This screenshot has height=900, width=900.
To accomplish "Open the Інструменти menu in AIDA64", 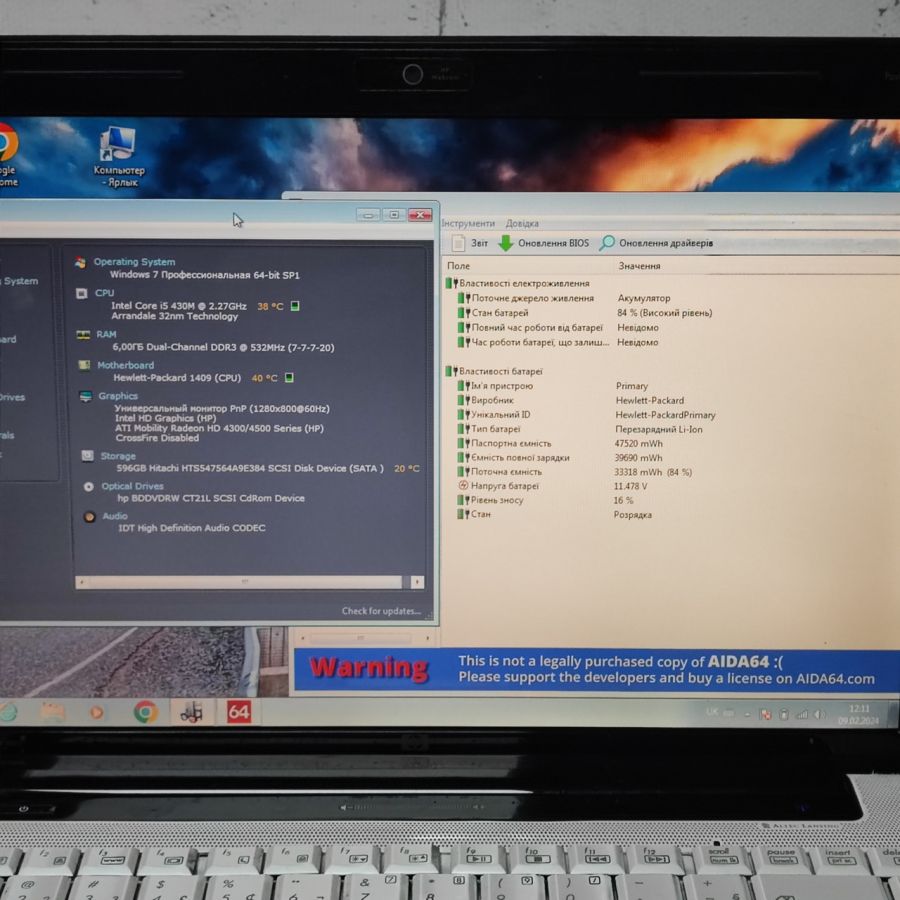I will coord(468,223).
